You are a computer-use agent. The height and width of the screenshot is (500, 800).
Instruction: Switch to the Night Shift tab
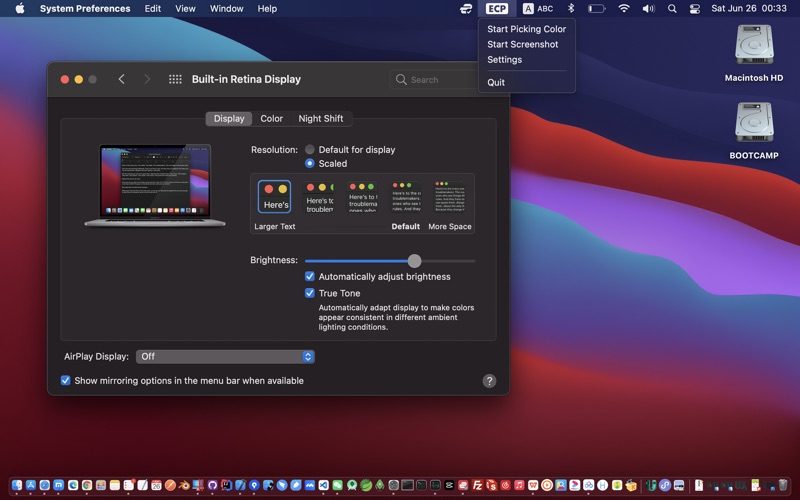pos(320,118)
